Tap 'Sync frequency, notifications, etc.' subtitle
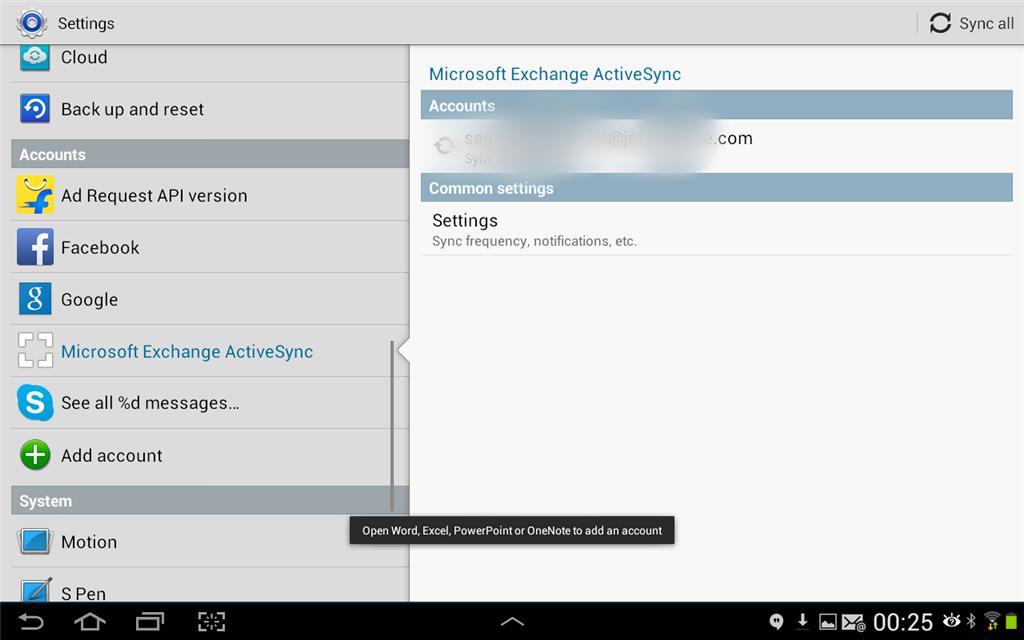1024x640 pixels. pos(534,241)
